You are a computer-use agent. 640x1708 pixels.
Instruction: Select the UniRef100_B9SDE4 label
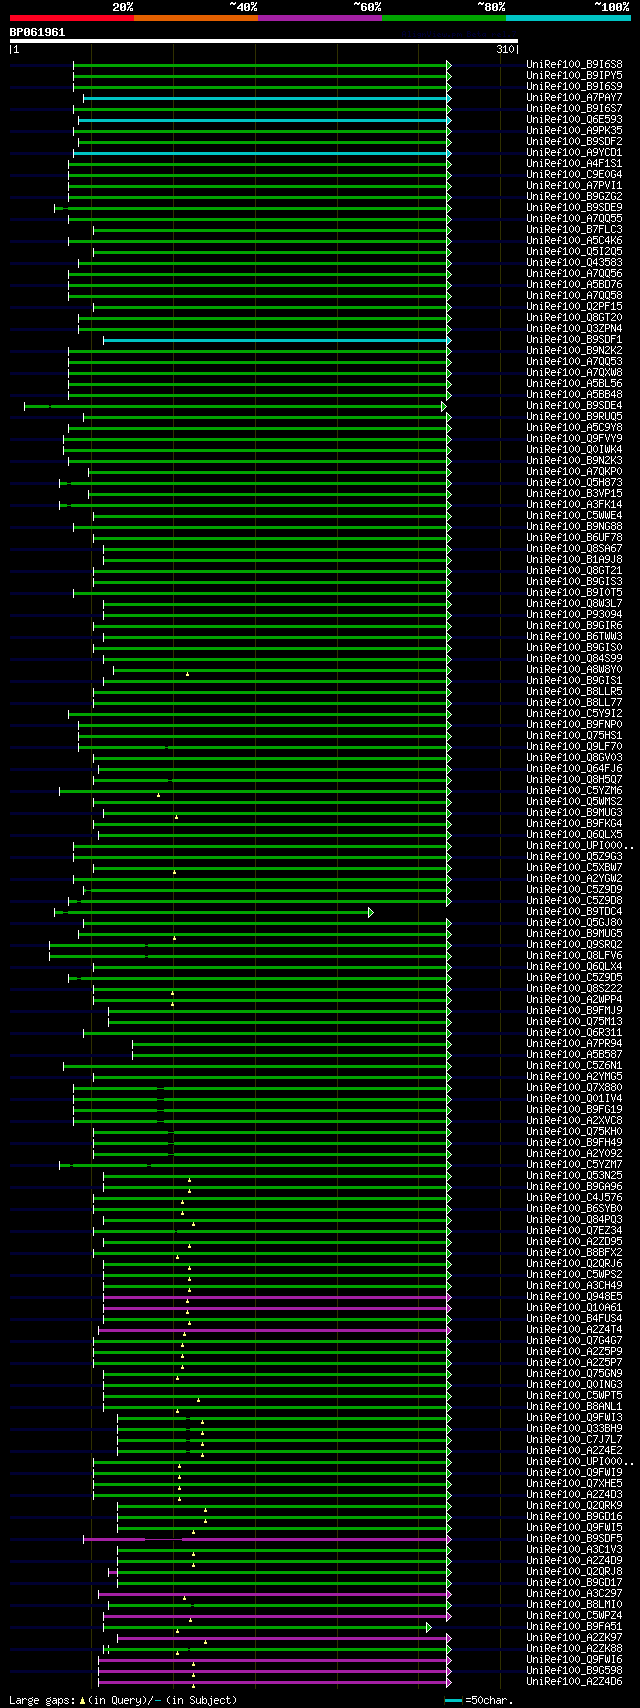pos(574,406)
